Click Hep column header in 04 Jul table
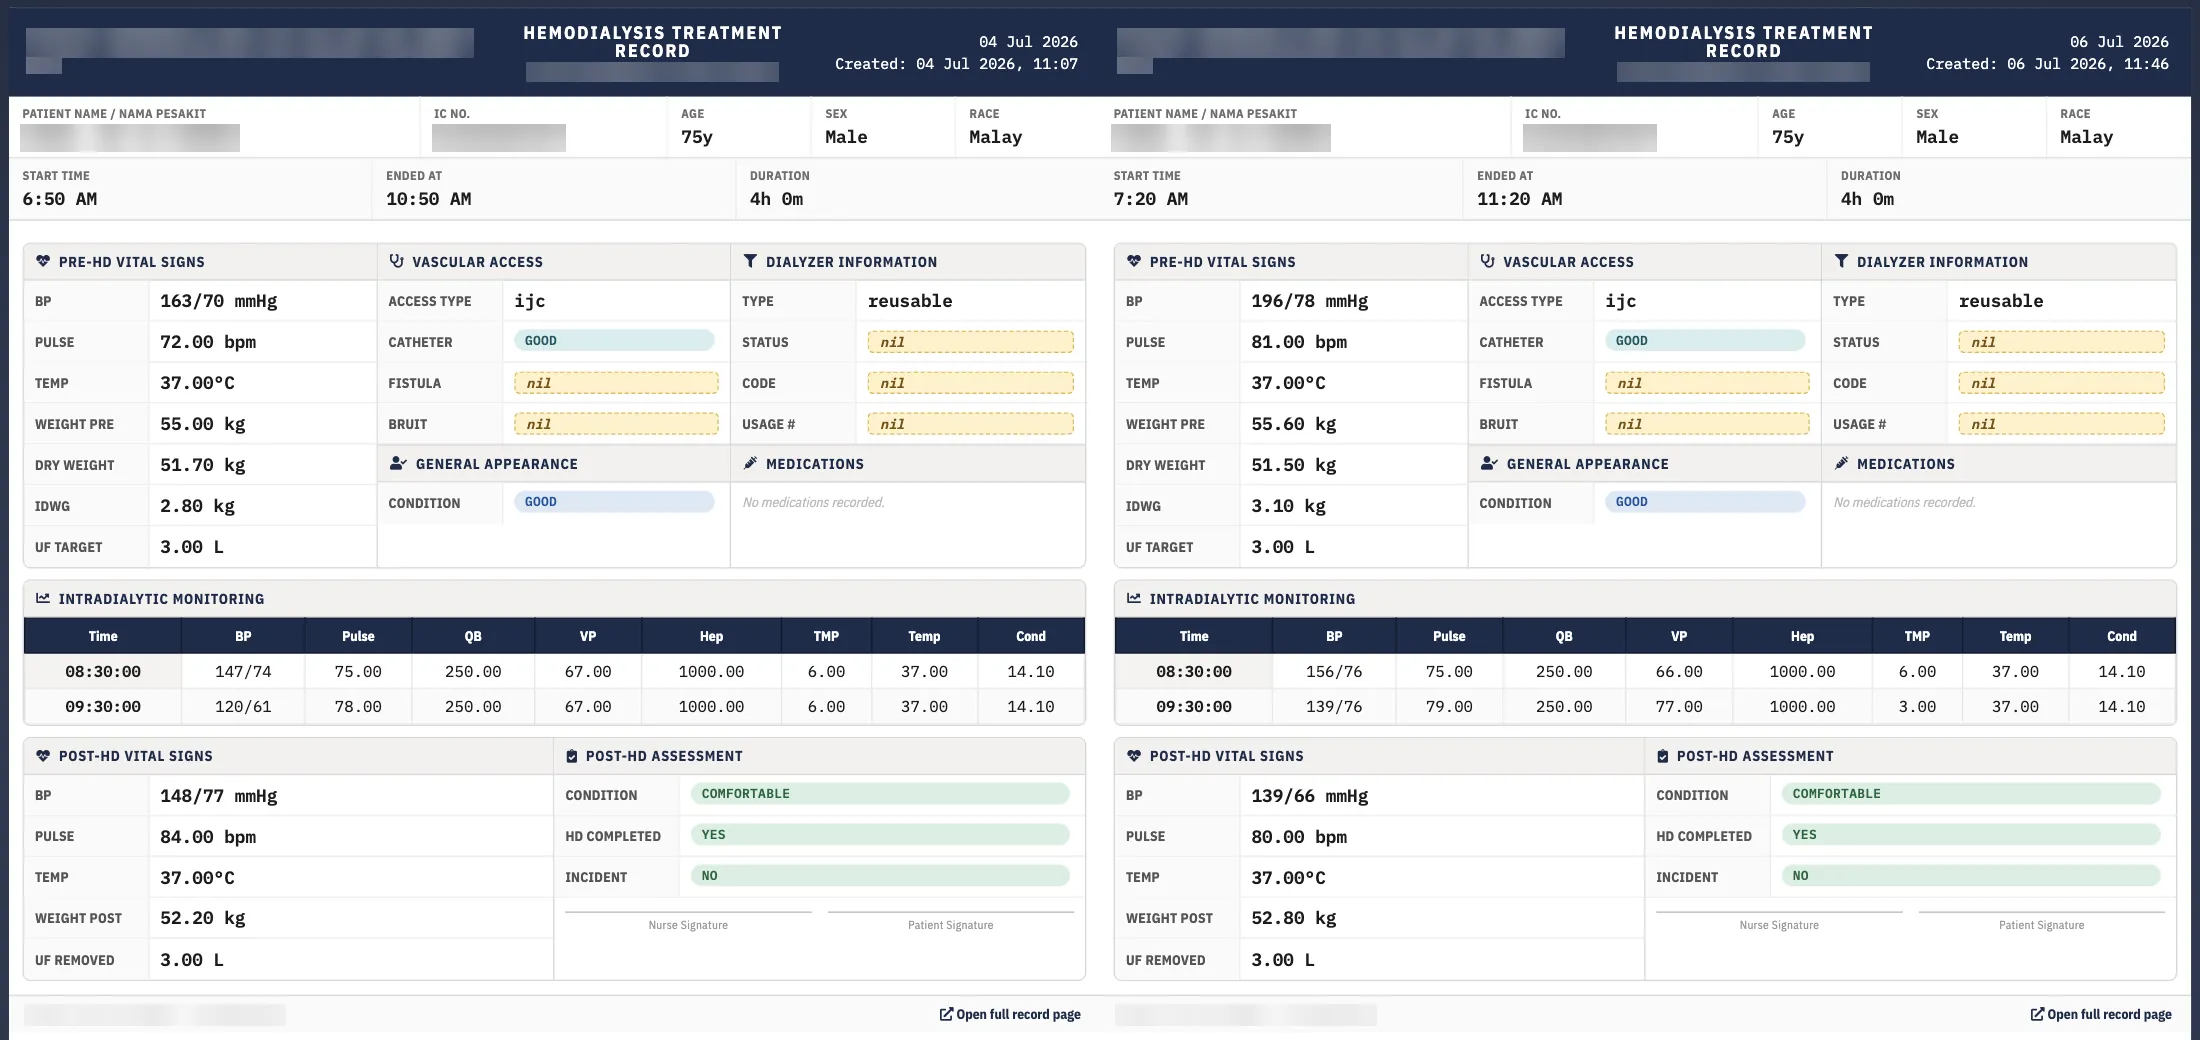Screen dimensions: 2200x1040 [x=711, y=636]
